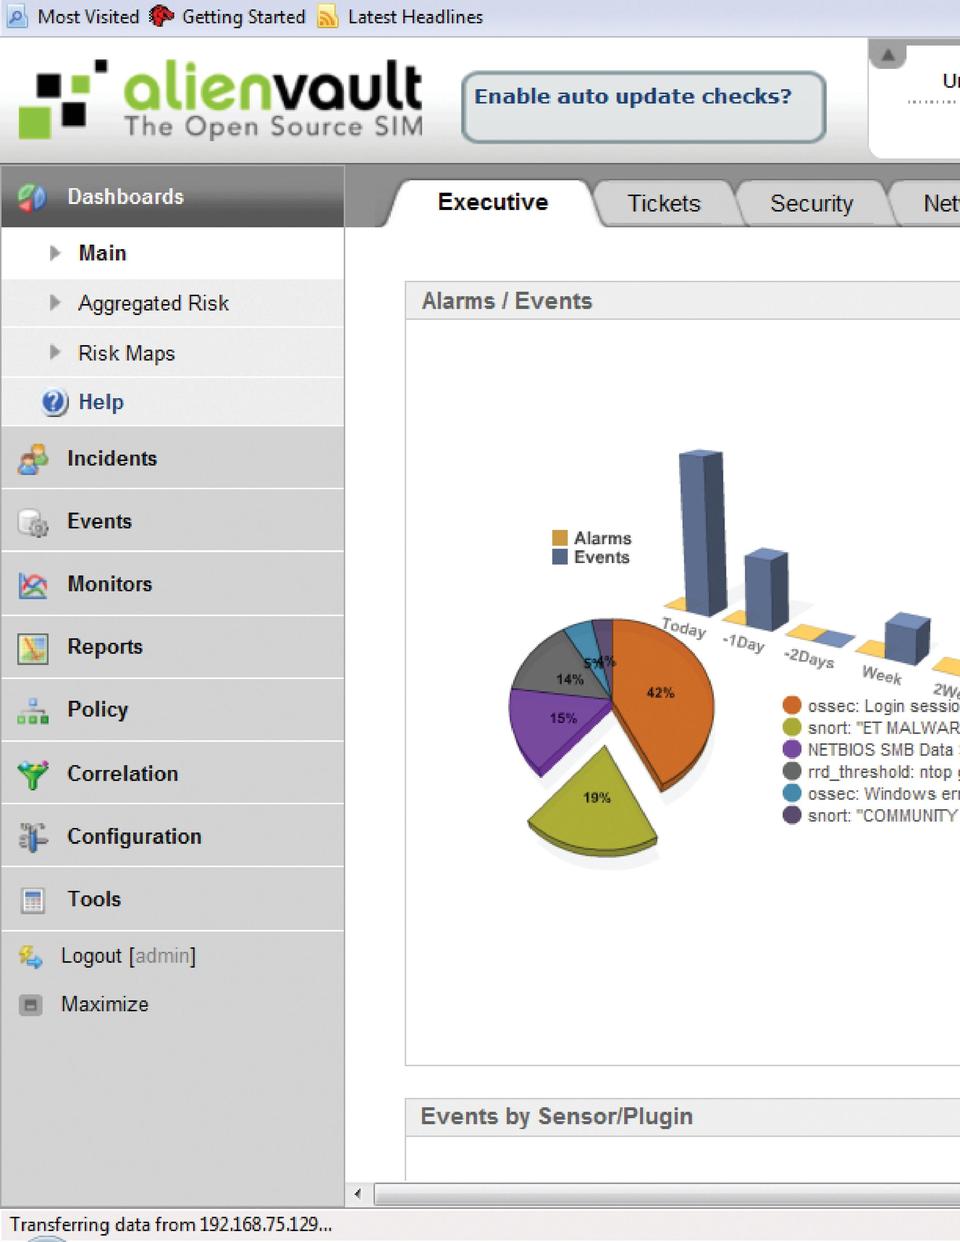The width and height of the screenshot is (960, 1242).
Task: Click the Correlation funnel icon
Action: [x=33, y=774]
